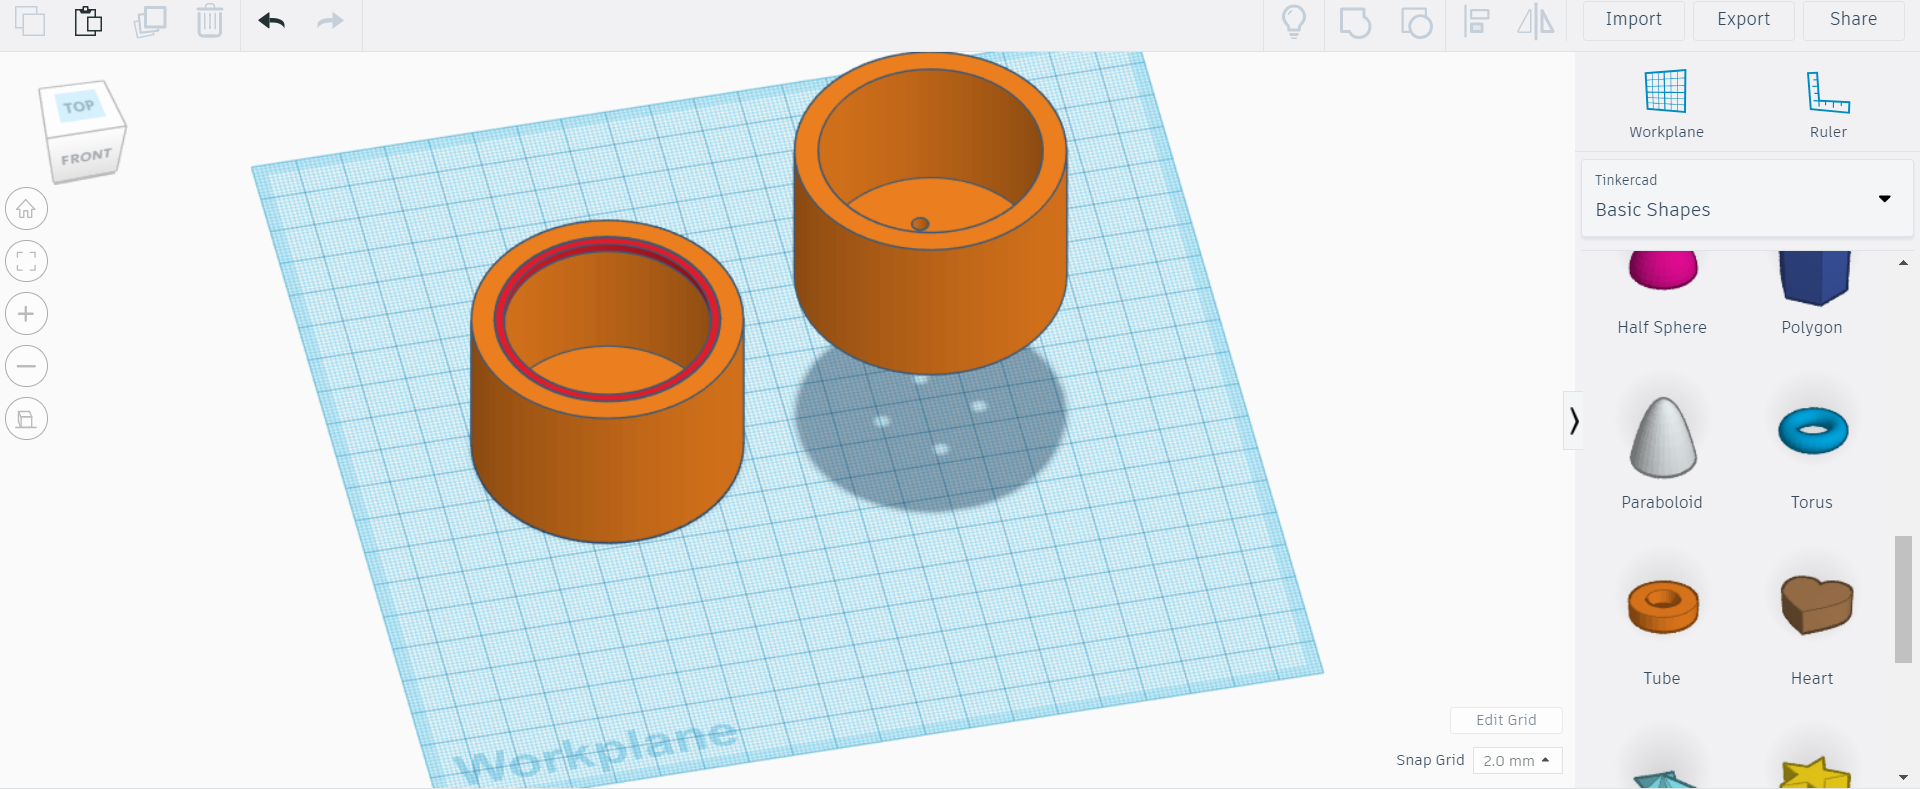The image size is (1920, 789).
Task: Select the Workplane tool
Action: (x=1666, y=104)
